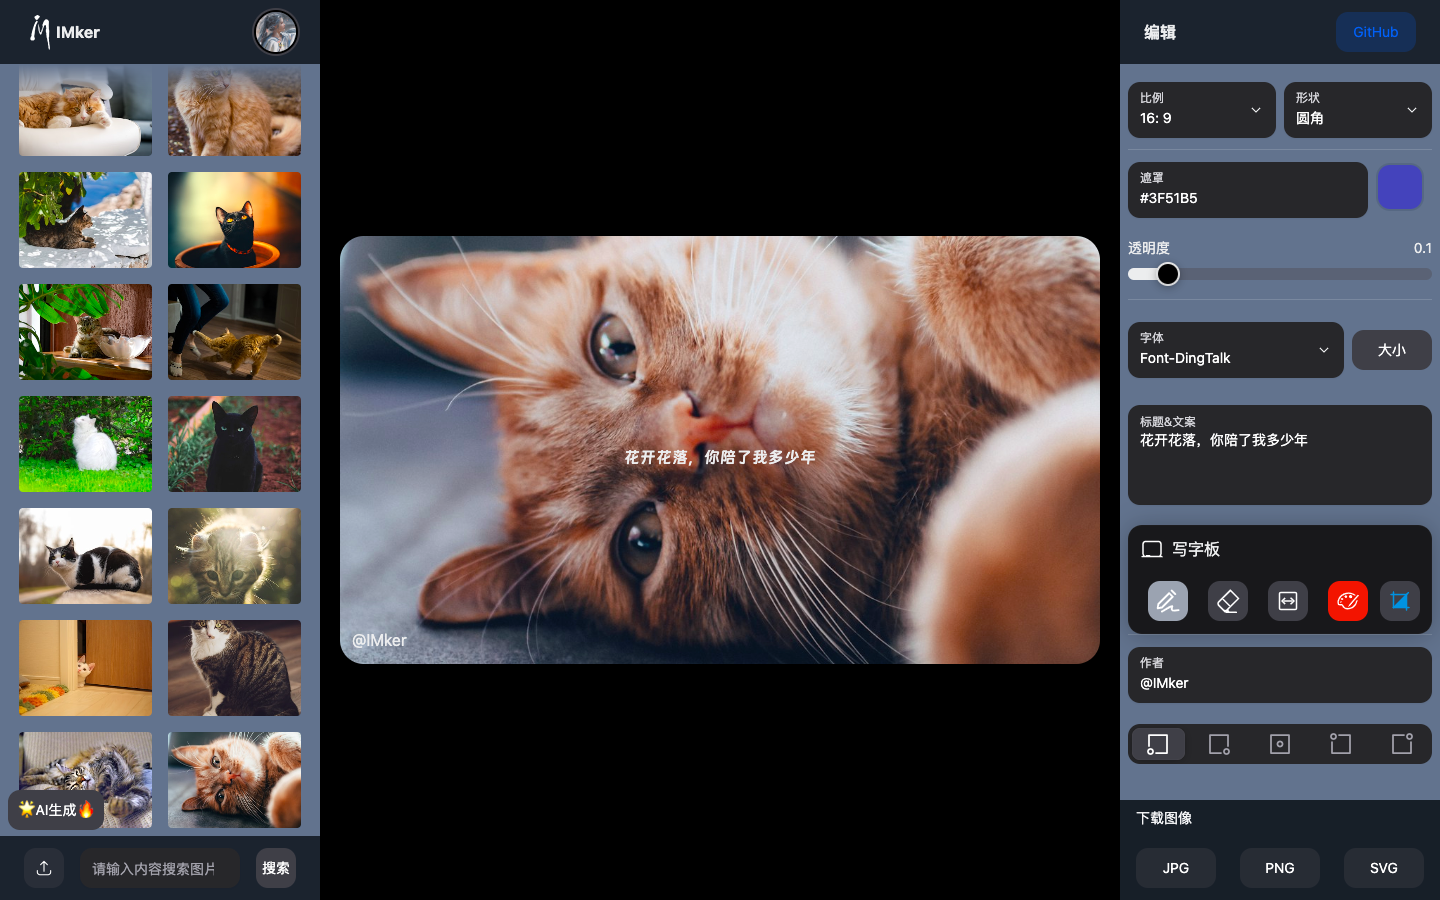Open the mask color swatch picker
The width and height of the screenshot is (1440, 900).
1400,188
